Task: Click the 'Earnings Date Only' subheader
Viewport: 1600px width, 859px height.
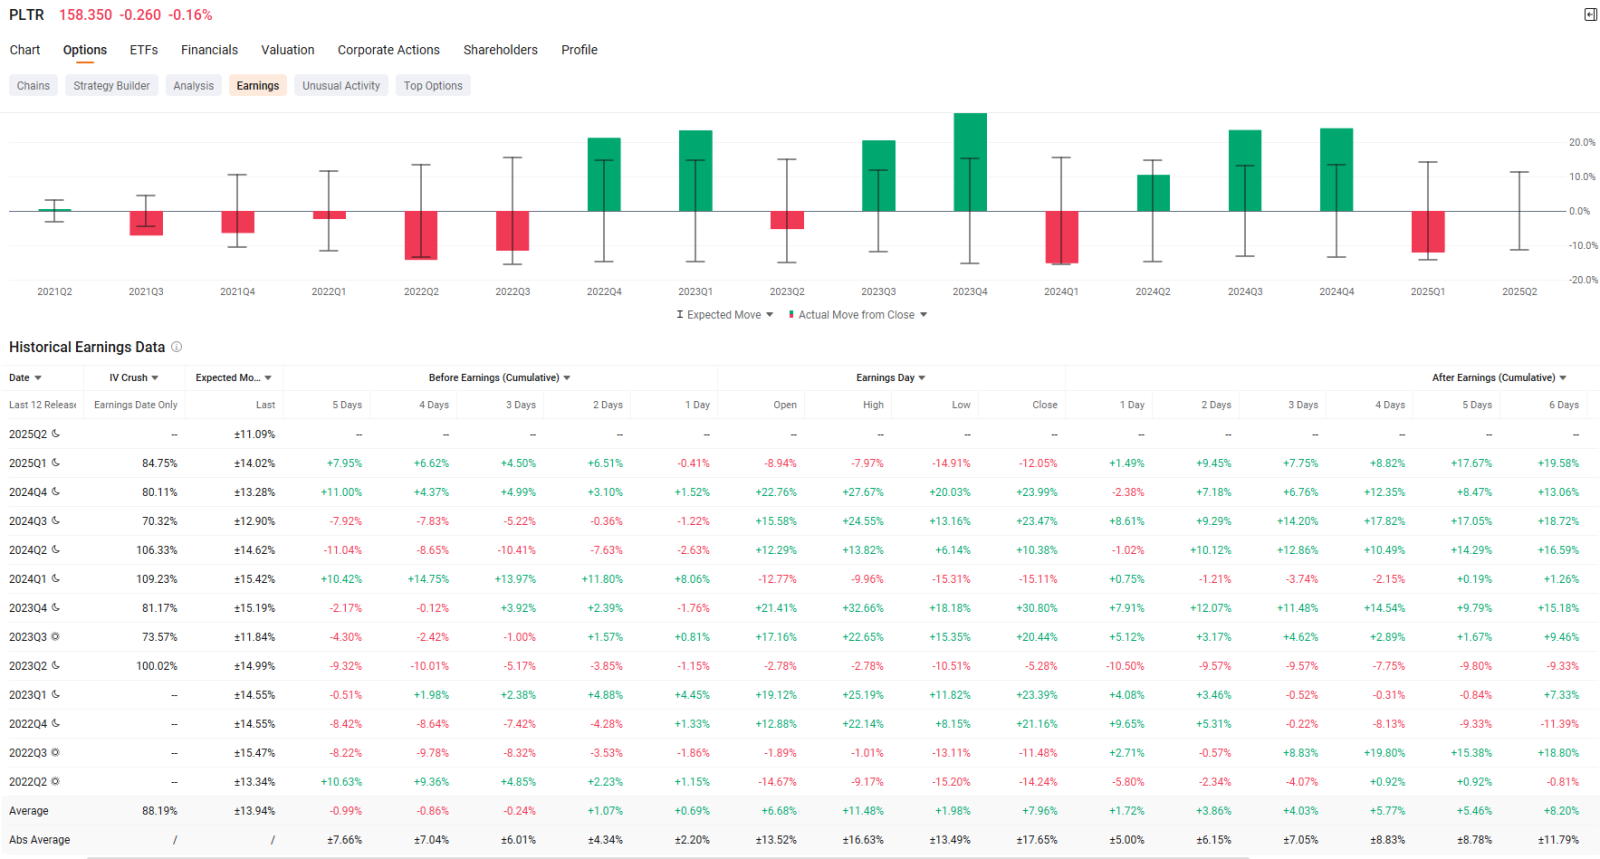Action: pyautogui.click(x=136, y=405)
